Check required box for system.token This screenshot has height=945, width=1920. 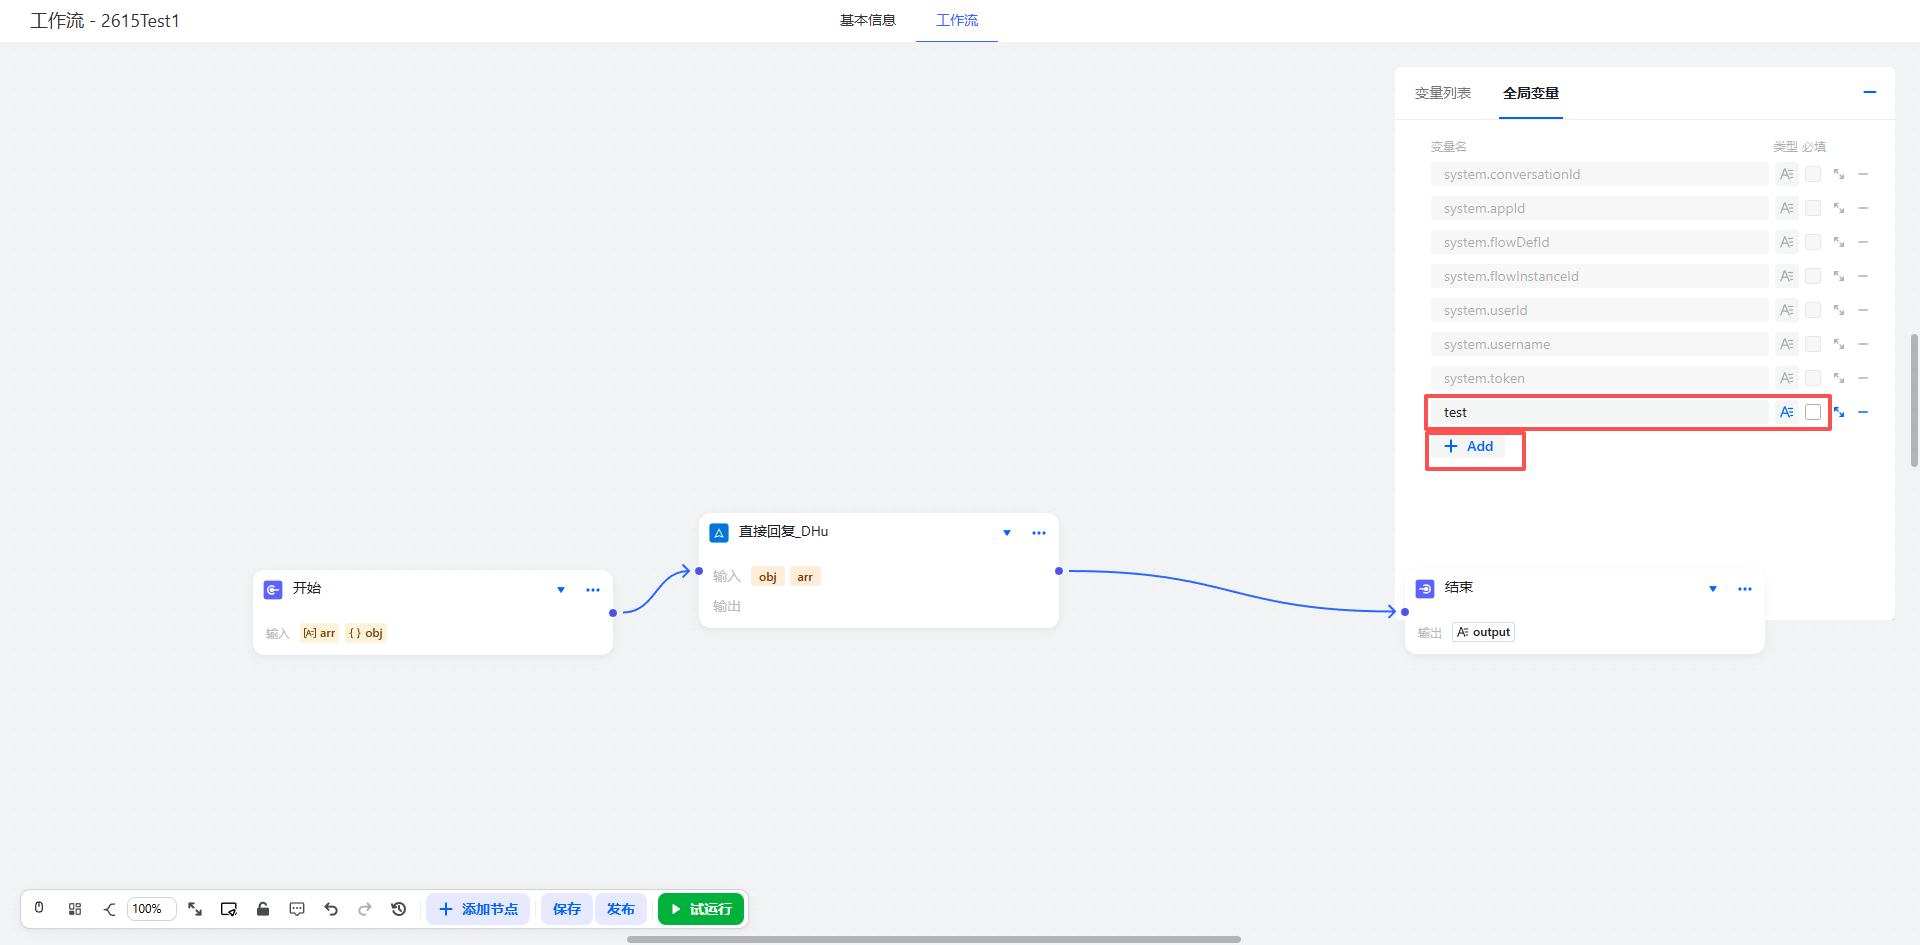tap(1813, 378)
